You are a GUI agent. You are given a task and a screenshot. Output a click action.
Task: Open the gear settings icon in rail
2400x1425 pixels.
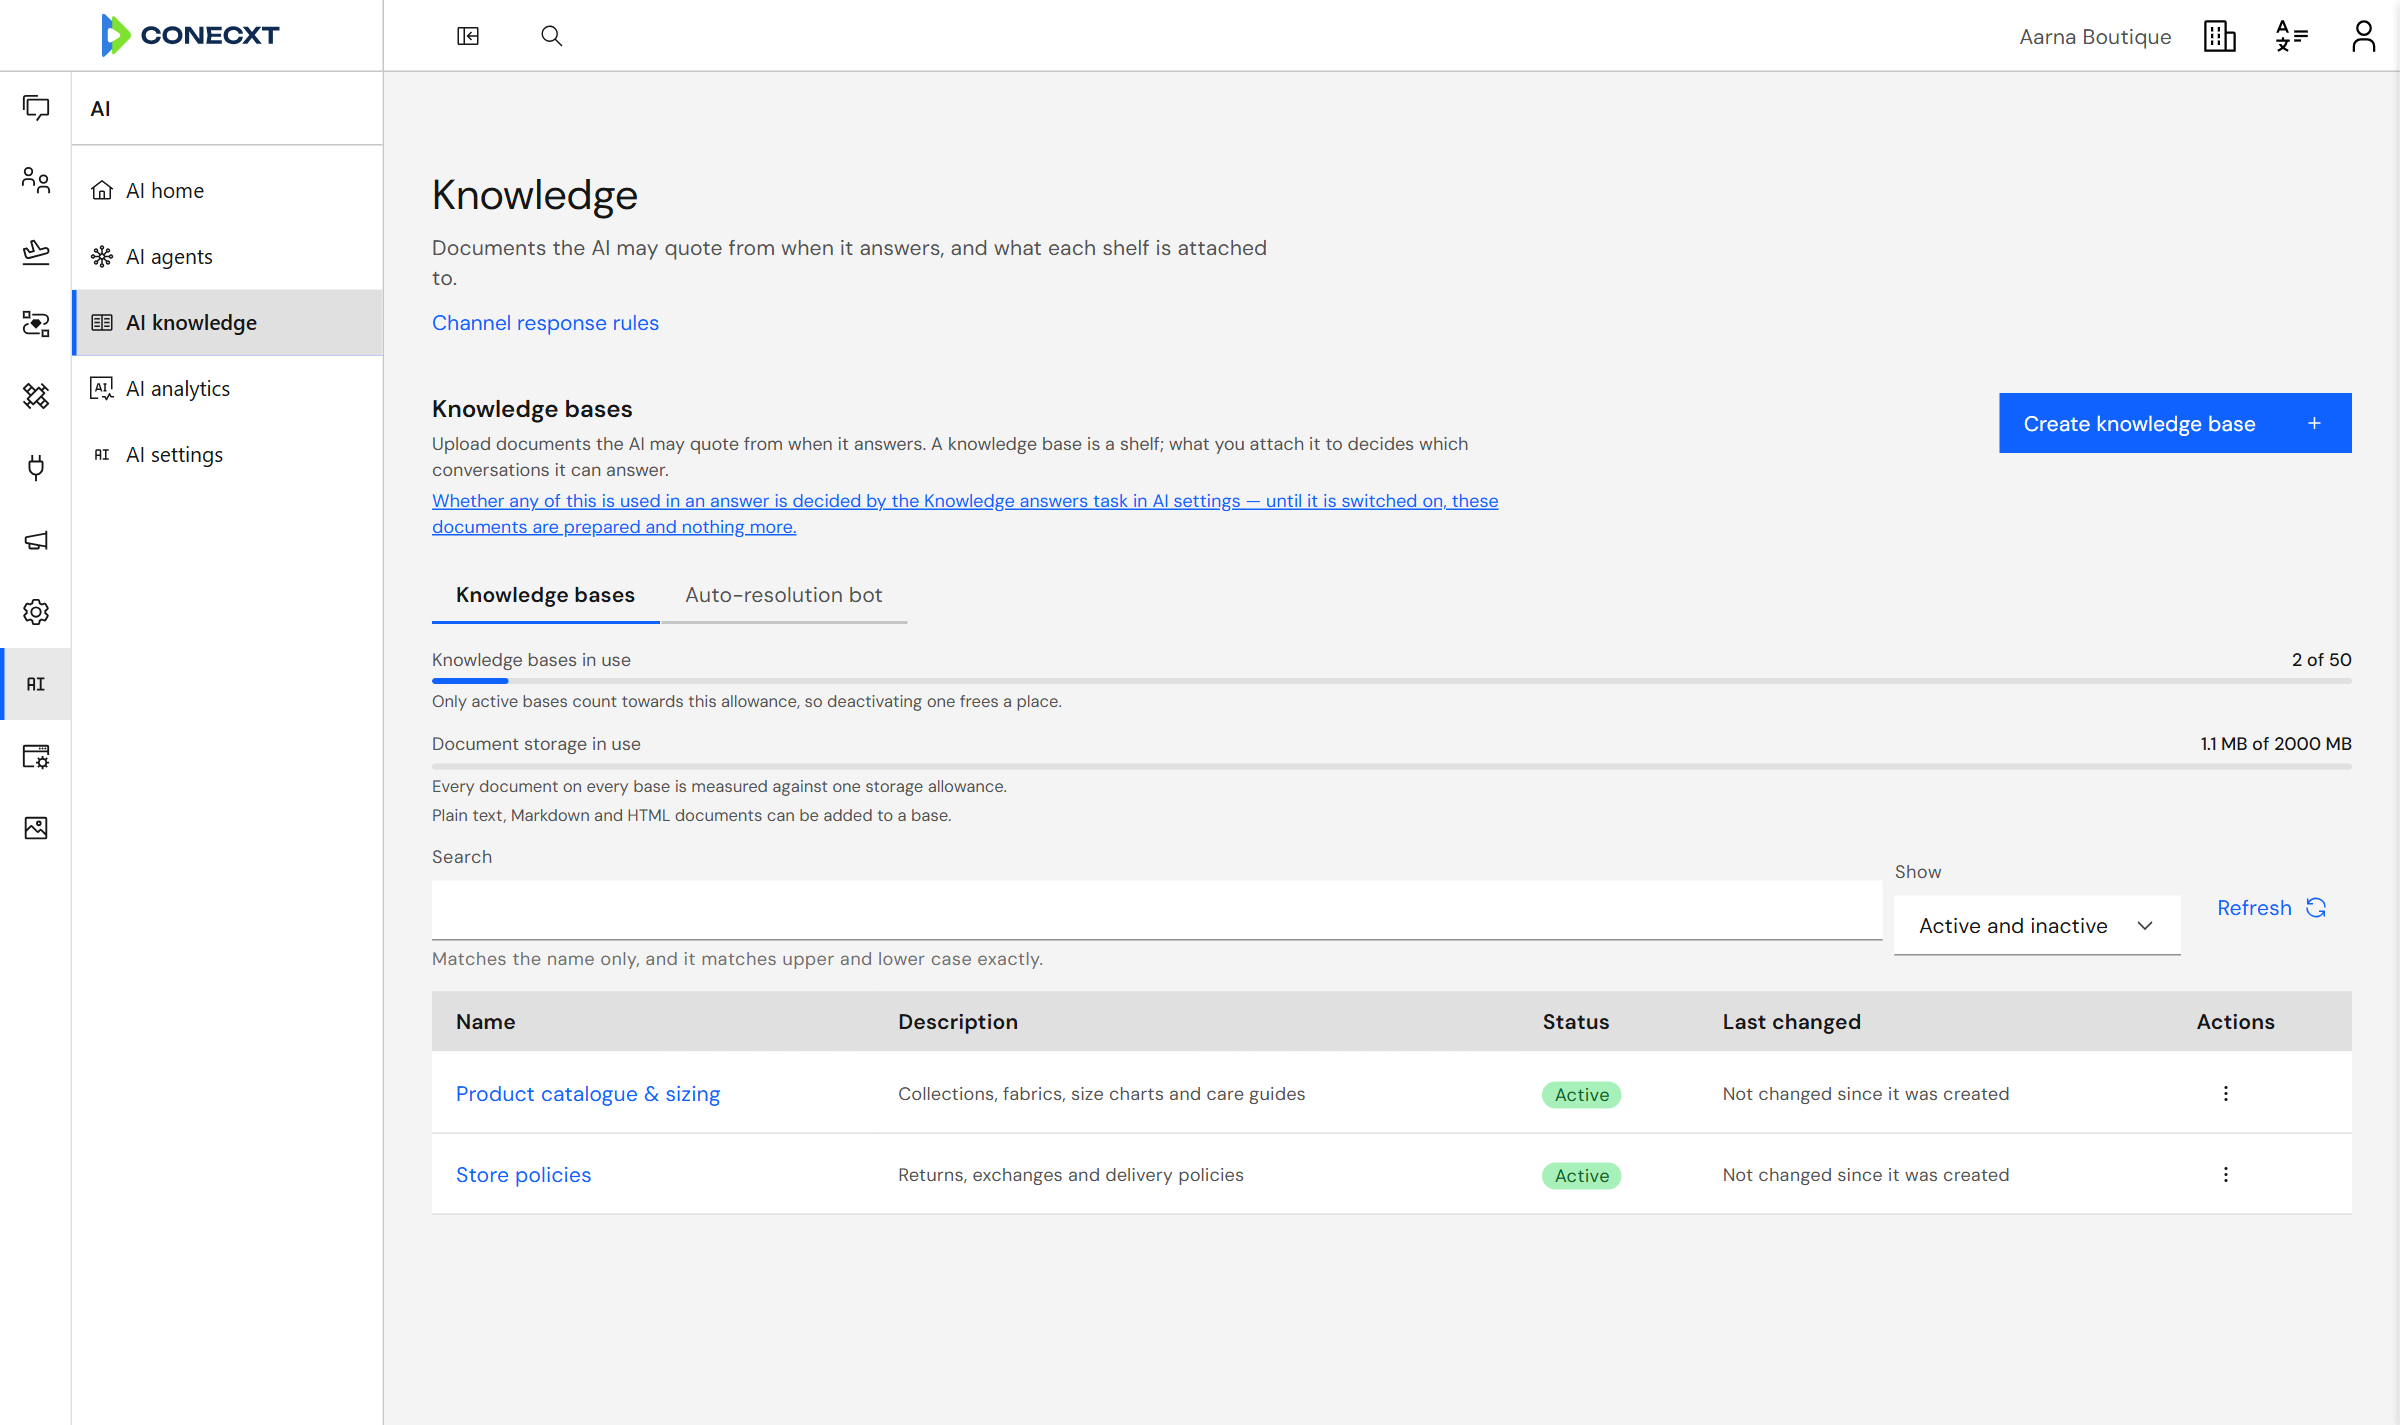36,612
